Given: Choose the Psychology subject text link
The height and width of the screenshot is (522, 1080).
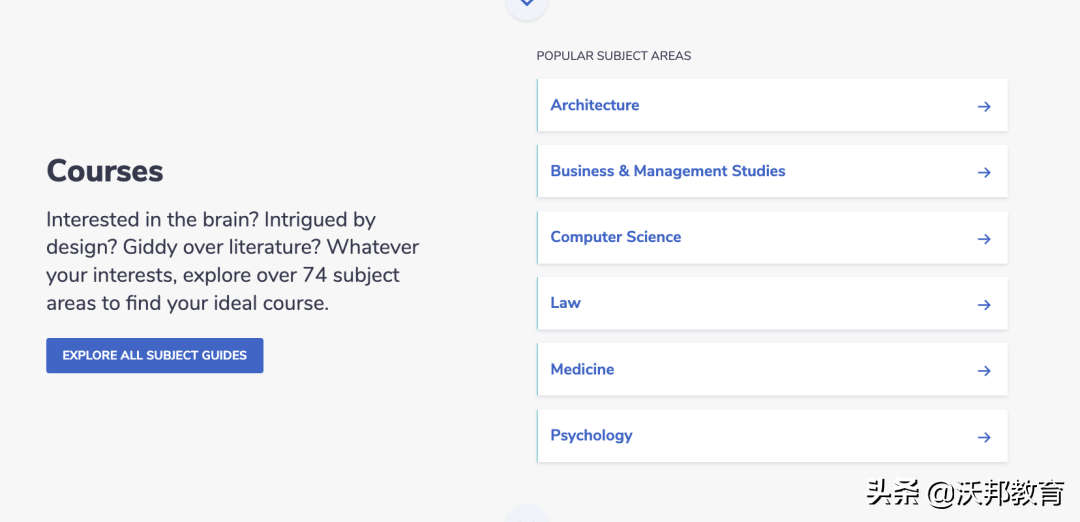Looking at the screenshot, I should (591, 435).
